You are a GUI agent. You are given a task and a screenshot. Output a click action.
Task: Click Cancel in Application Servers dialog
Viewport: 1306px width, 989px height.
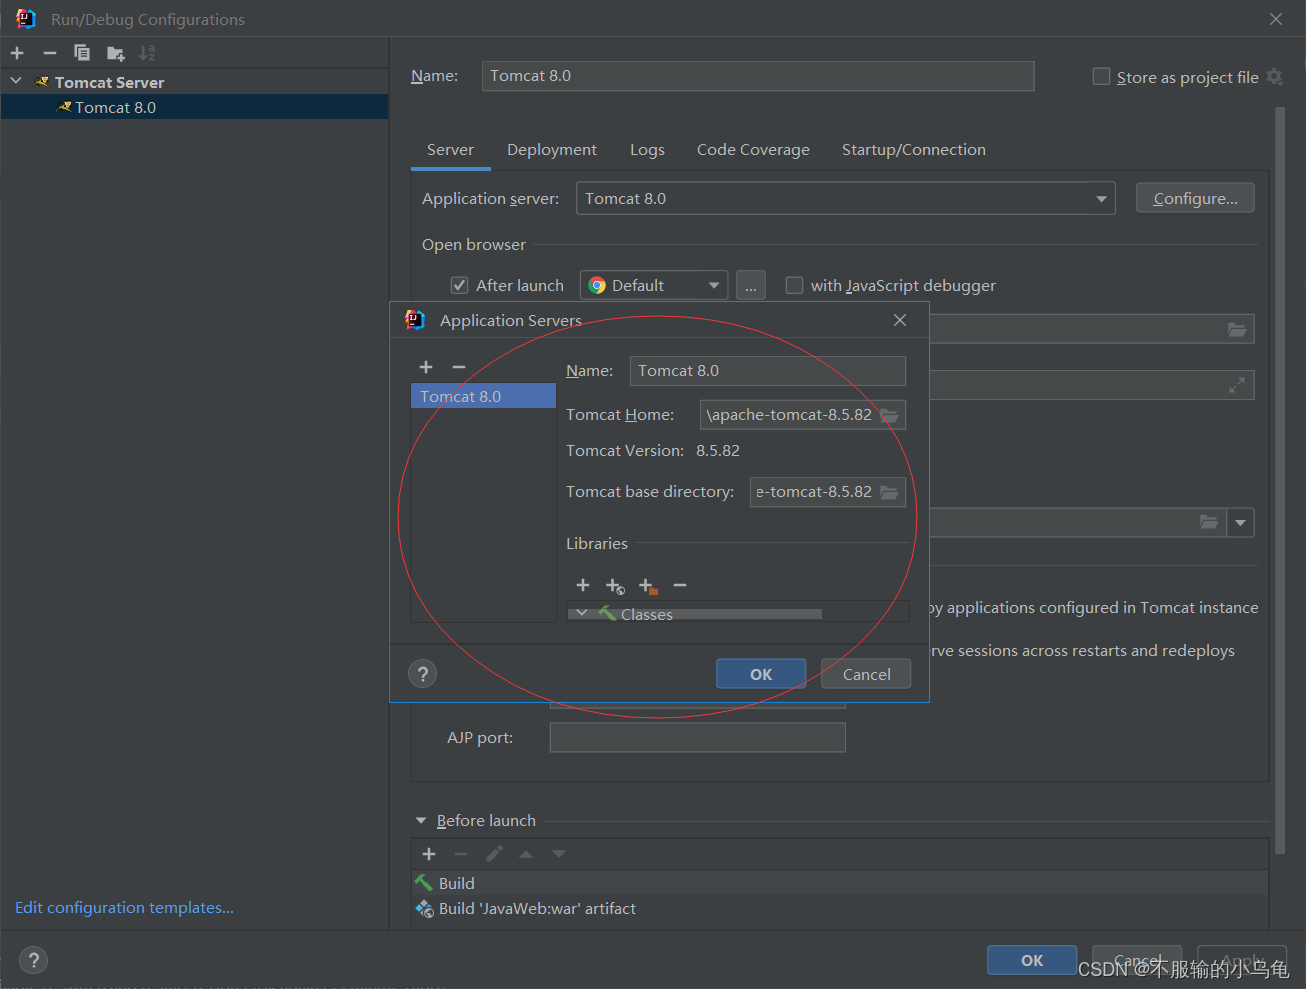tap(866, 674)
